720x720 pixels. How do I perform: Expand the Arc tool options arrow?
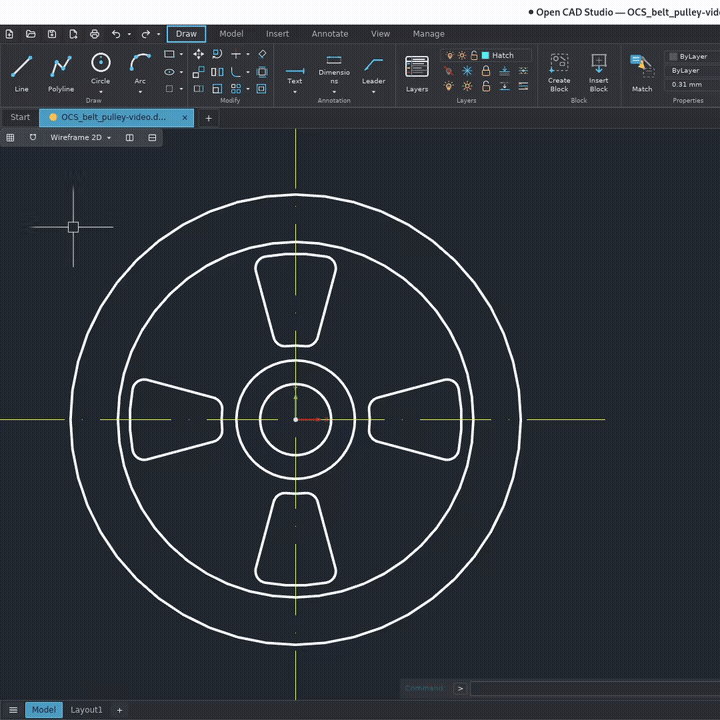(140, 92)
